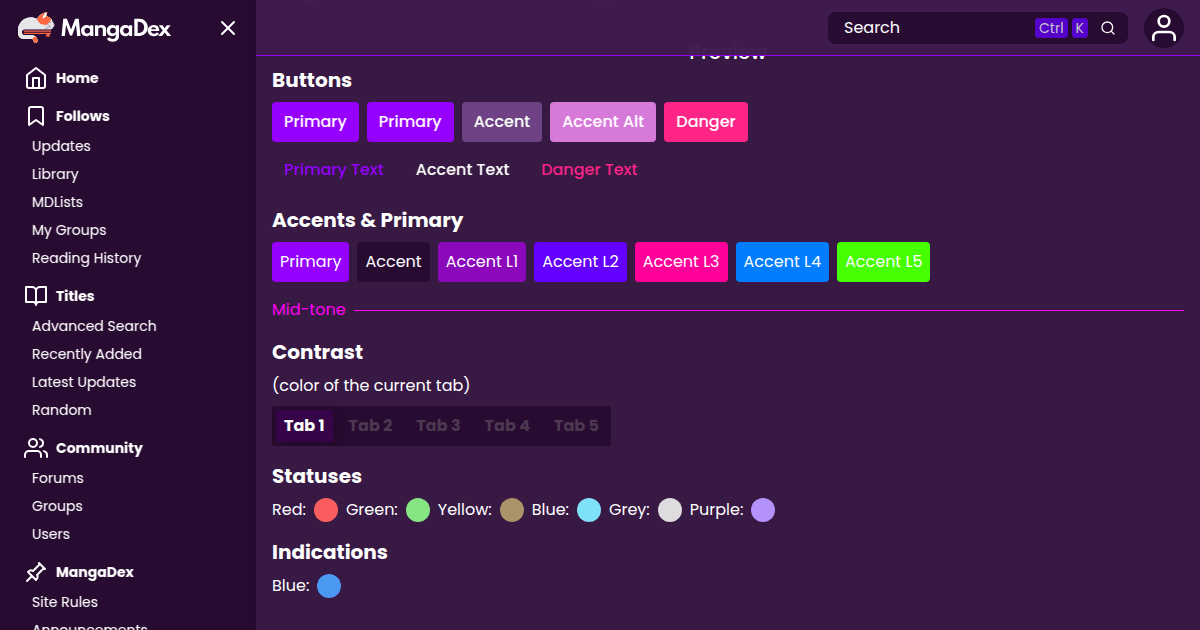
Task: Click the Danger button
Action: click(705, 122)
